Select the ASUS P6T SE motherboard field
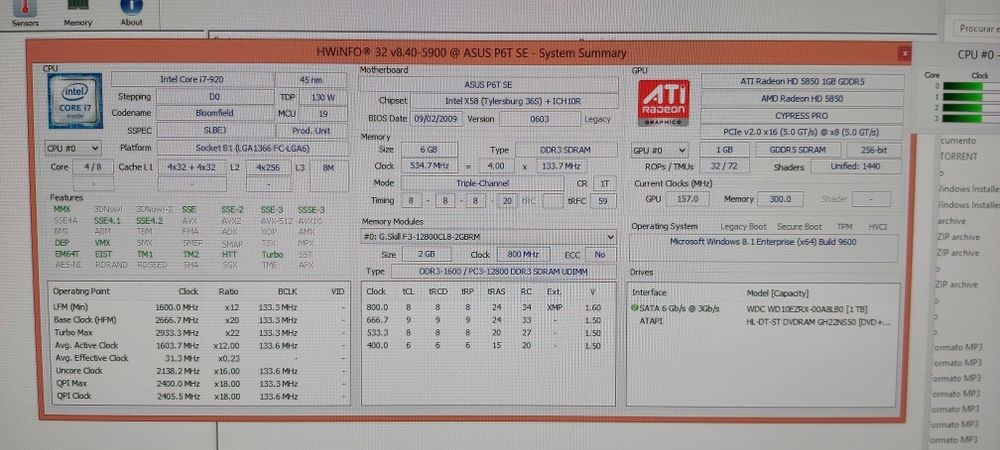Viewport: 1000px width, 450px height. (488, 85)
